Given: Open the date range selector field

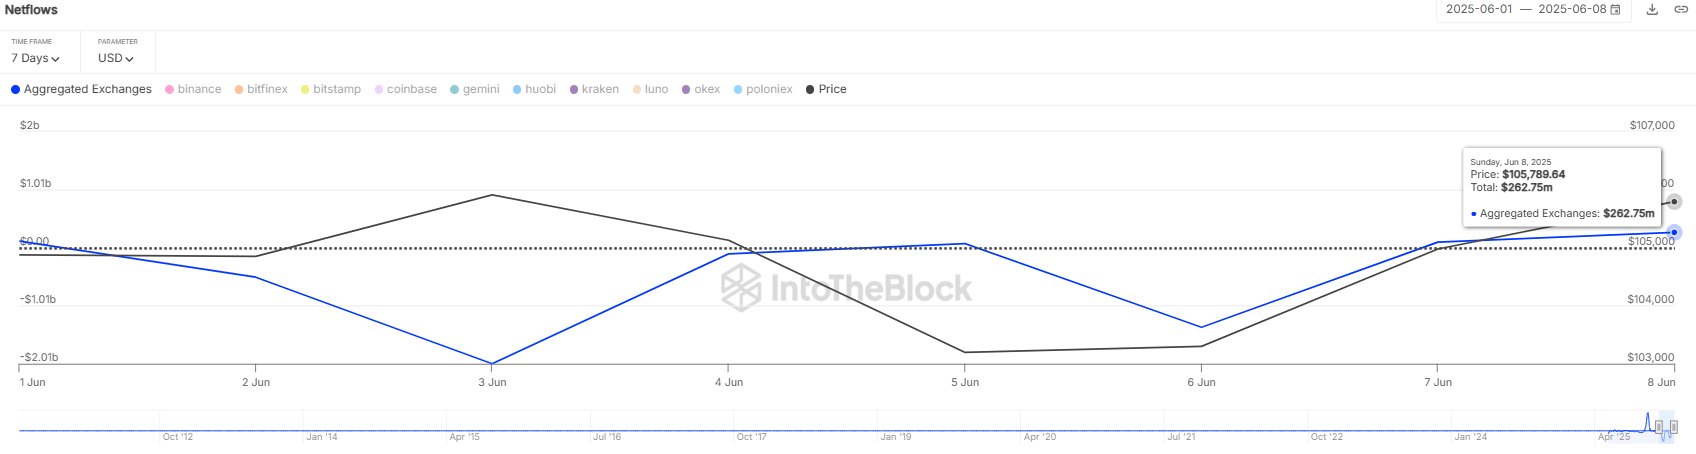Looking at the screenshot, I should point(1532,9).
